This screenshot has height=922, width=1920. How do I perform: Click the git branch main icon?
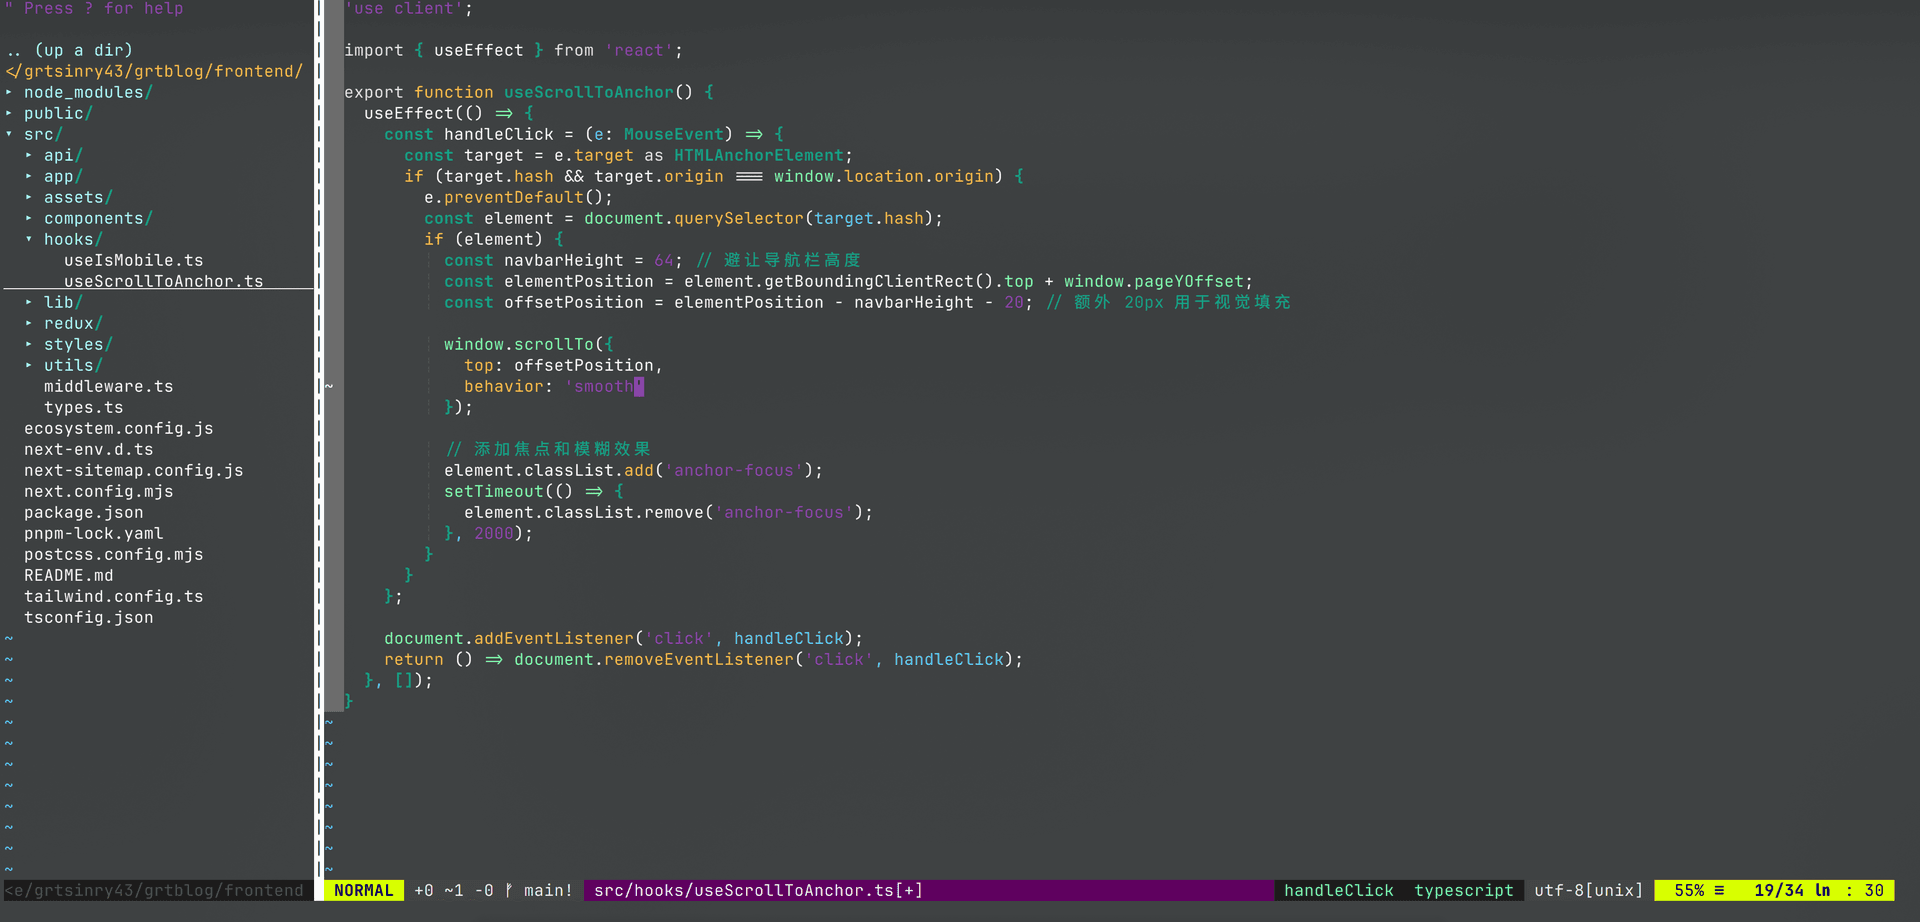[510, 890]
